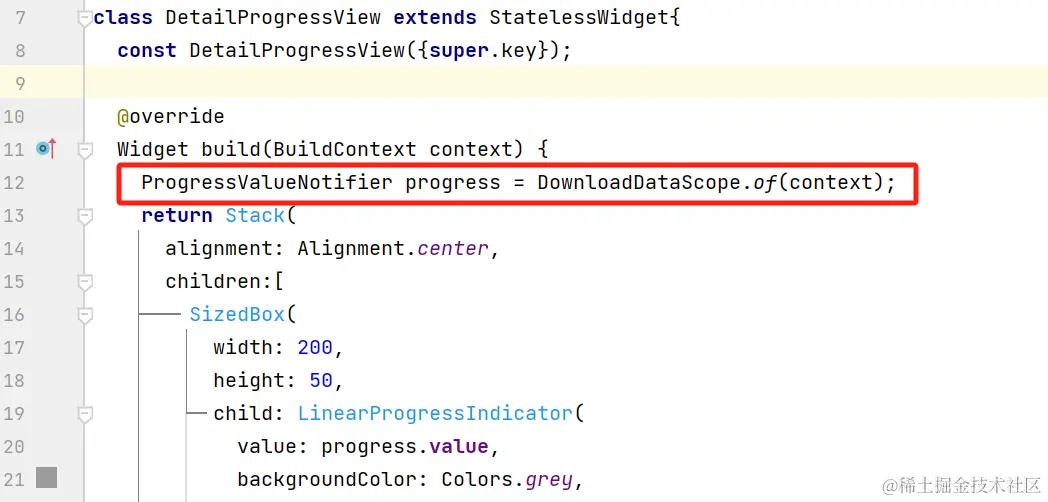1048x502 pixels.
Task: Click line number 9 in the gutter
Action: pyautogui.click(x=20, y=83)
